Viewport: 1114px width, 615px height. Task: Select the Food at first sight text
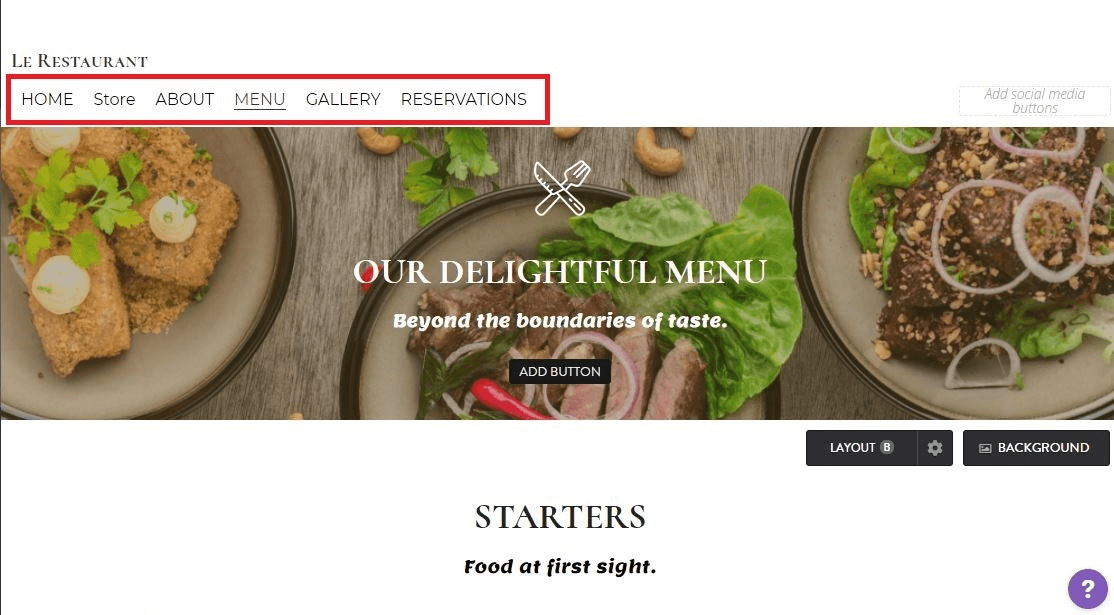(561, 567)
